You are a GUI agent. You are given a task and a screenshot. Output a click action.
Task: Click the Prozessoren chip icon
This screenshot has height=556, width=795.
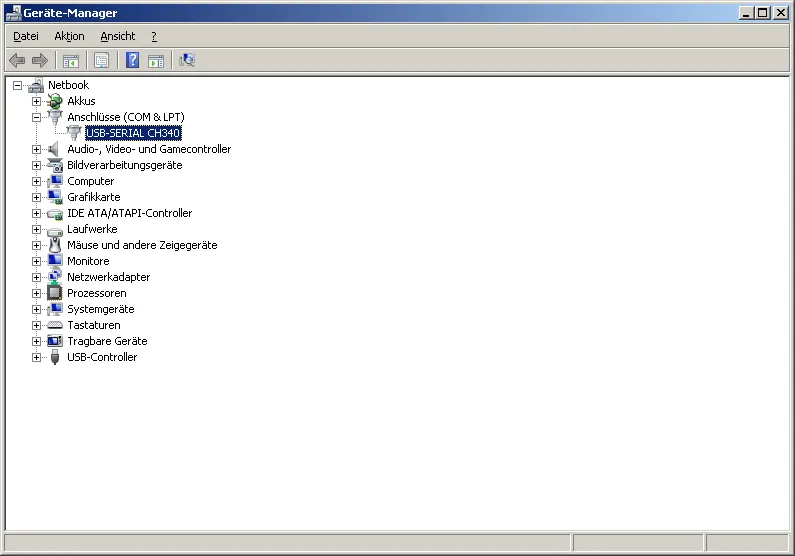55,293
